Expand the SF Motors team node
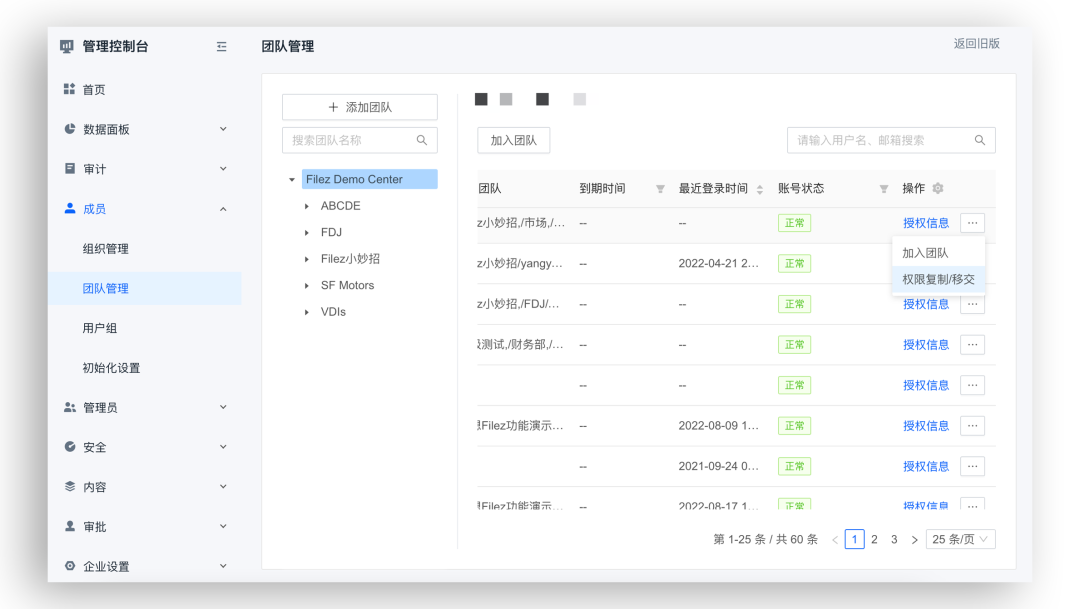Screen dimensions: 1080x609 pos(307,286)
